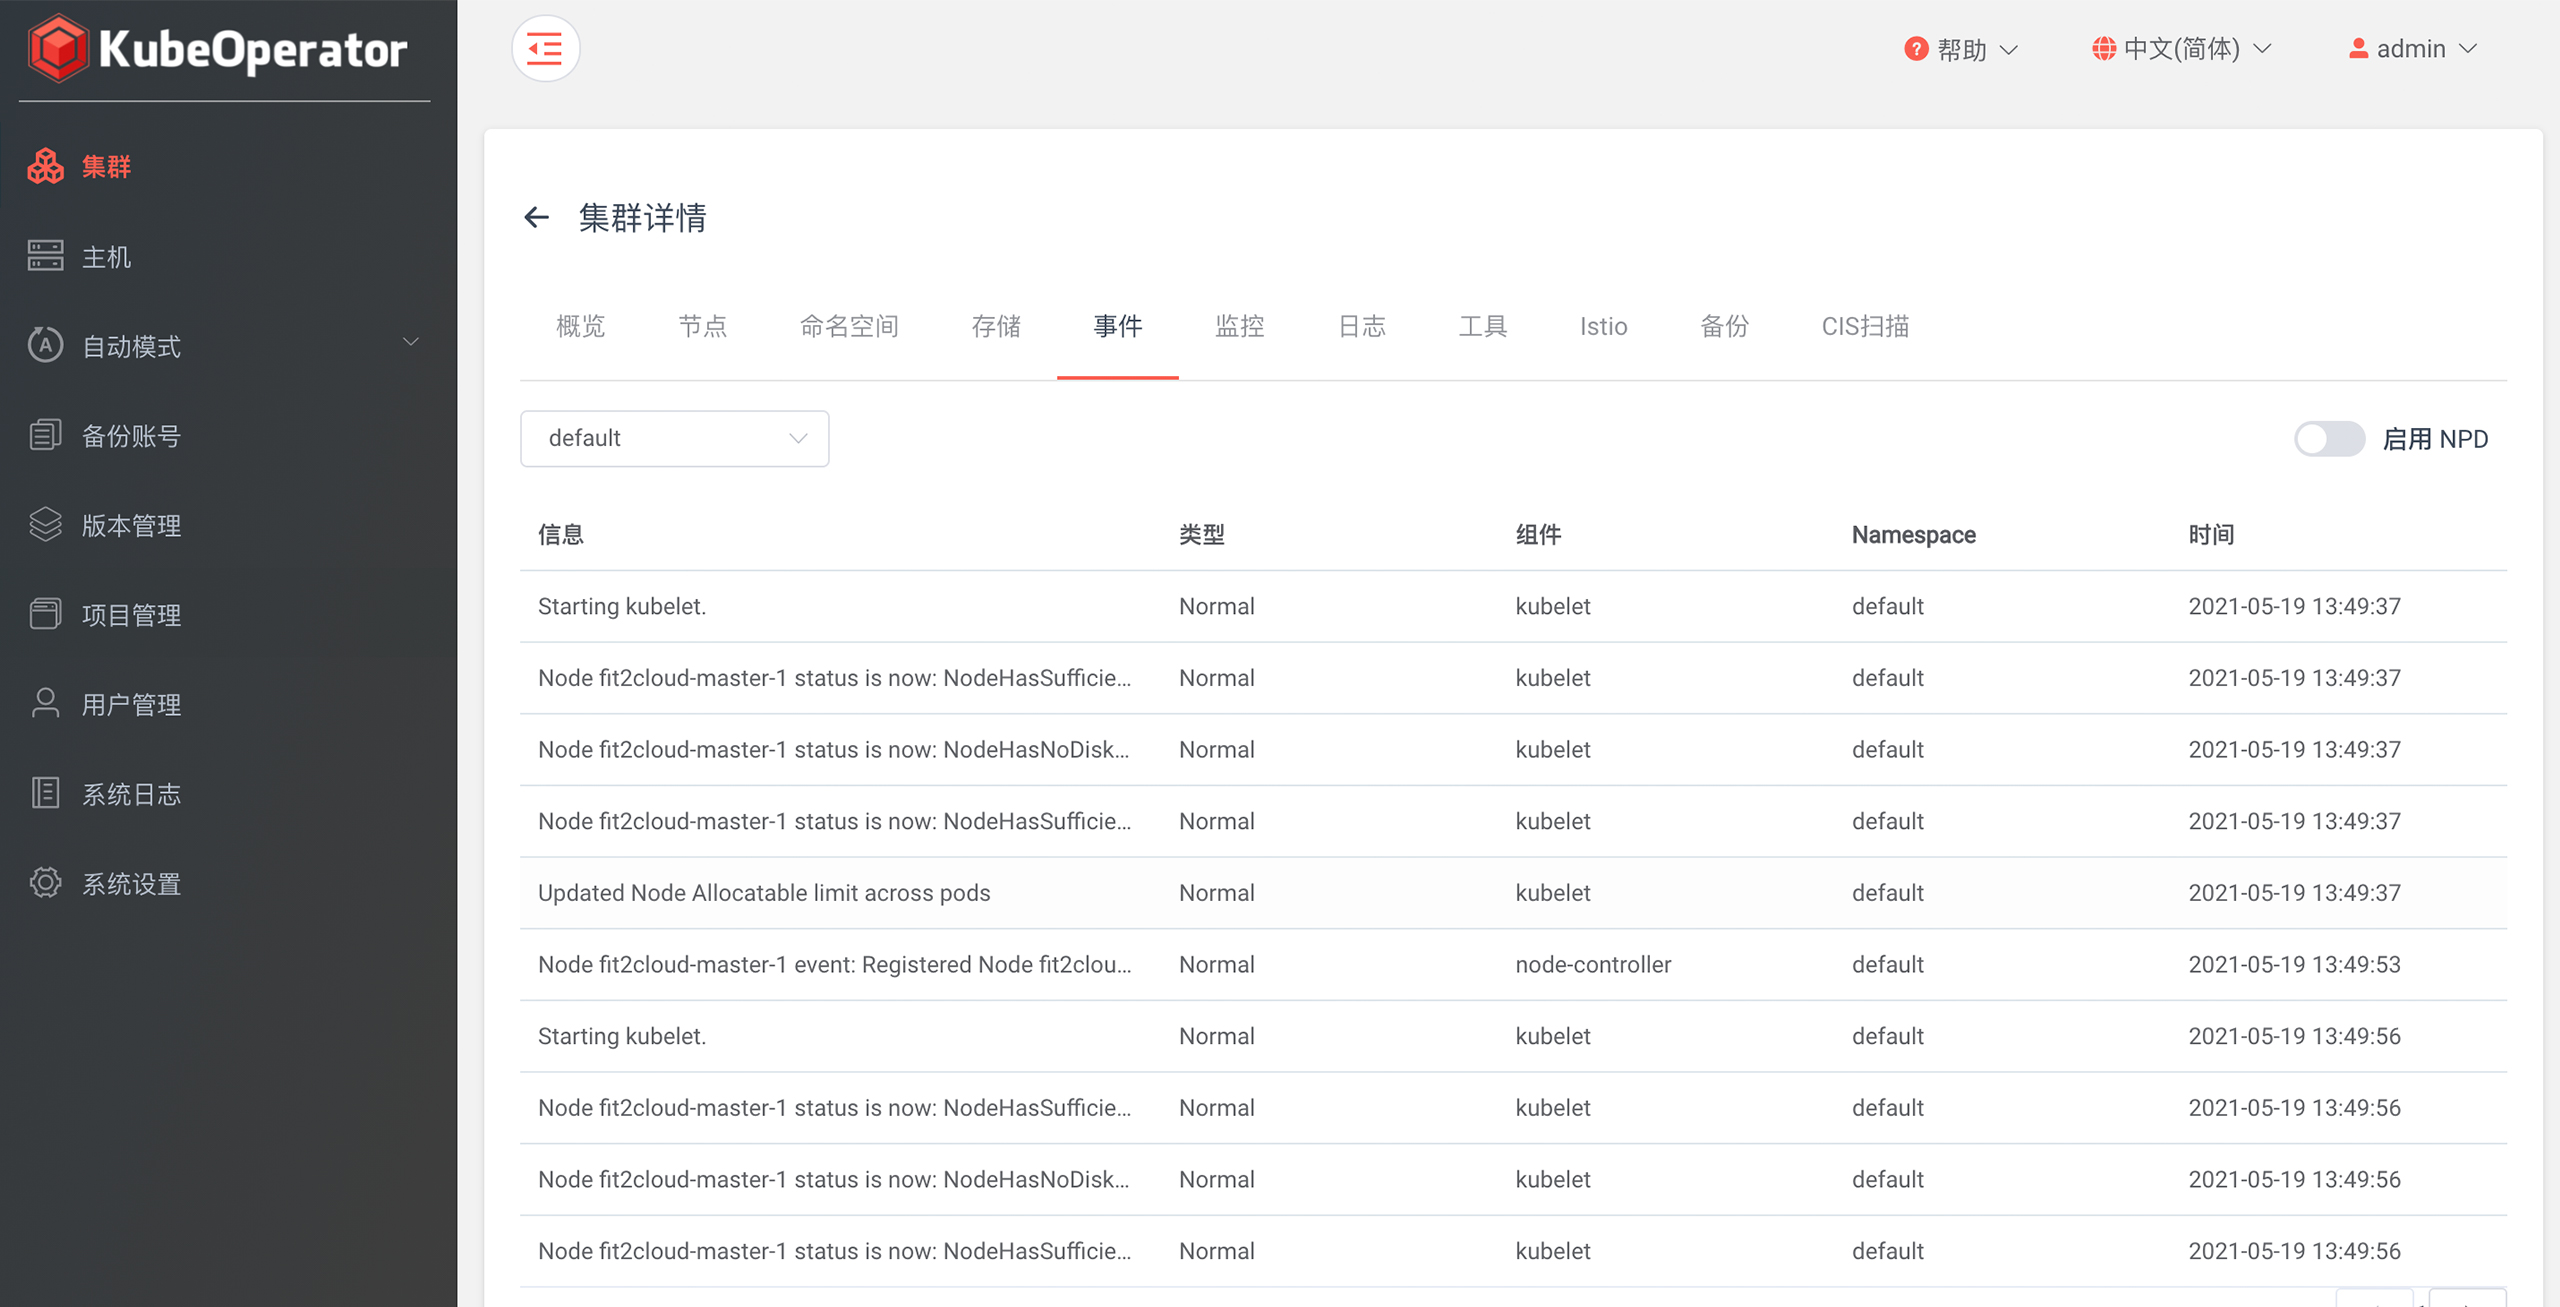
Task: Collapse the sidebar with the menu fold icon
Action: (x=545, y=48)
